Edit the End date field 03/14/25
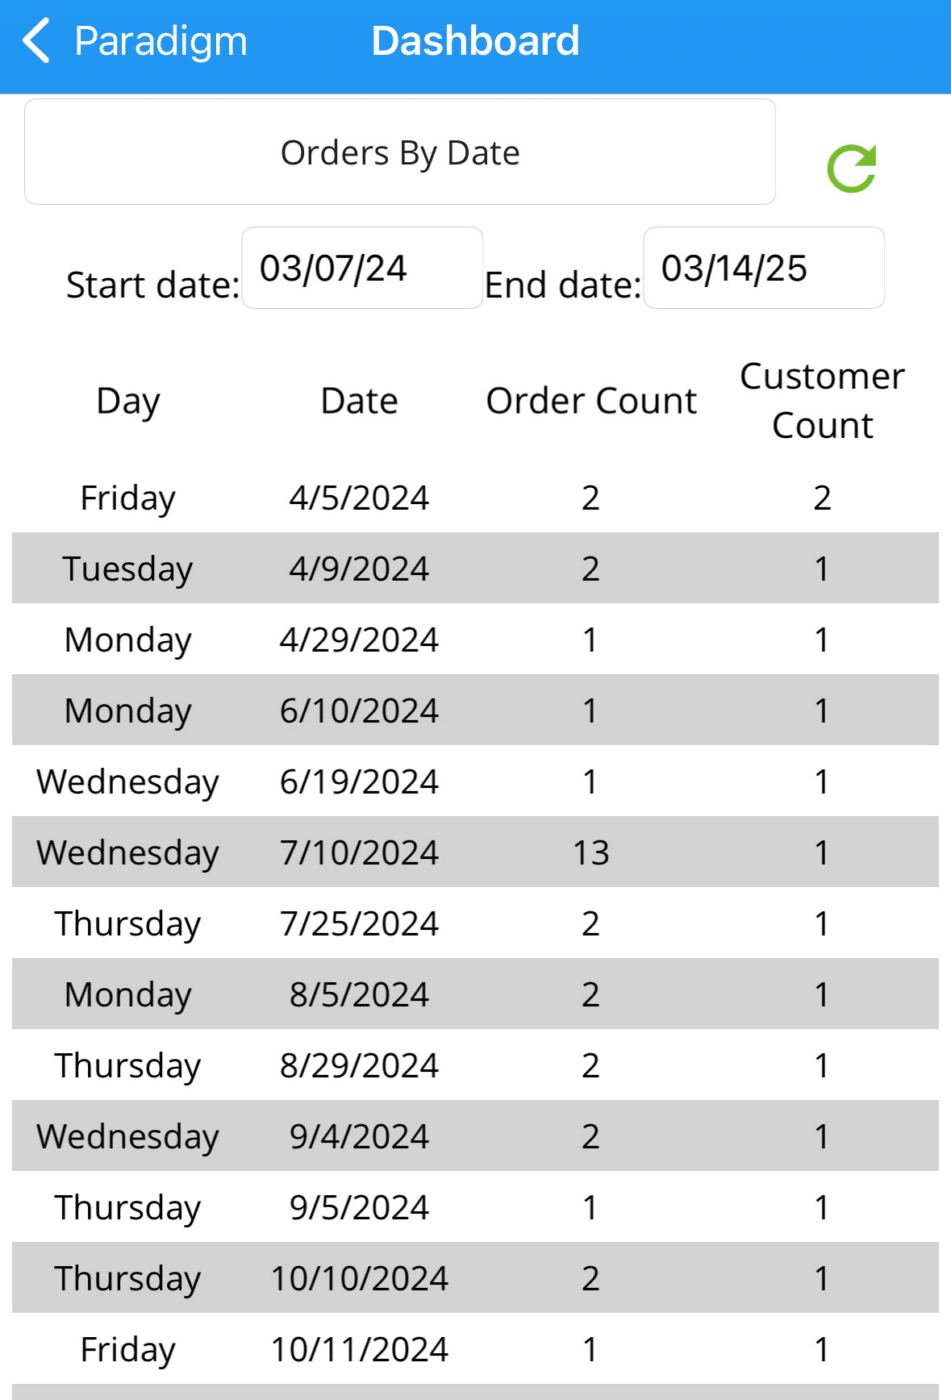This screenshot has height=1400, width=951. point(764,268)
